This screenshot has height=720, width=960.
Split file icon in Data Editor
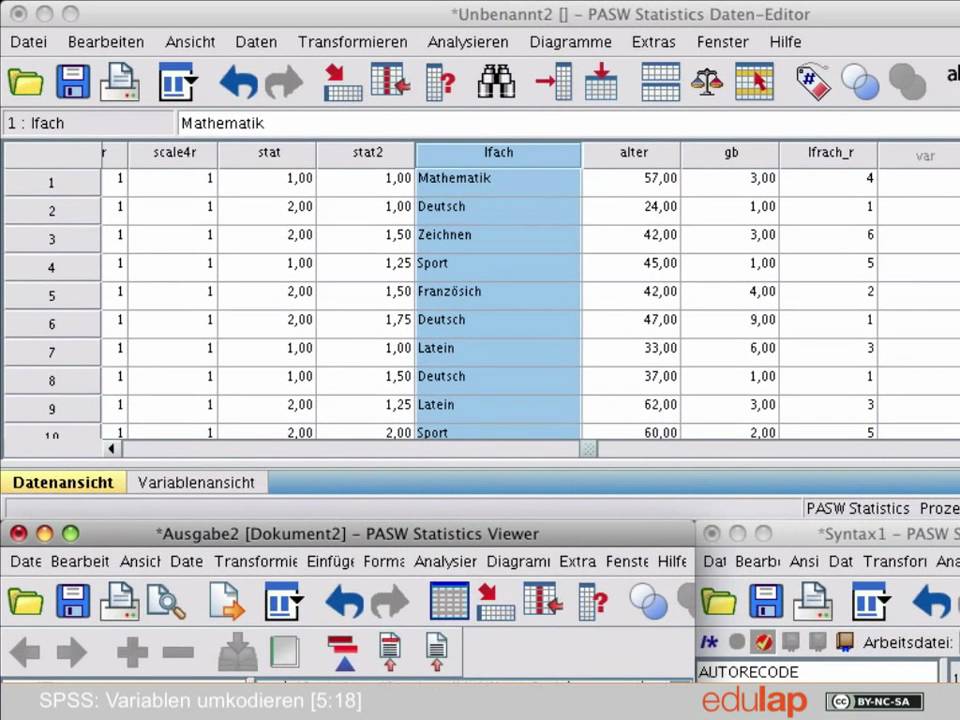[660, 82]
